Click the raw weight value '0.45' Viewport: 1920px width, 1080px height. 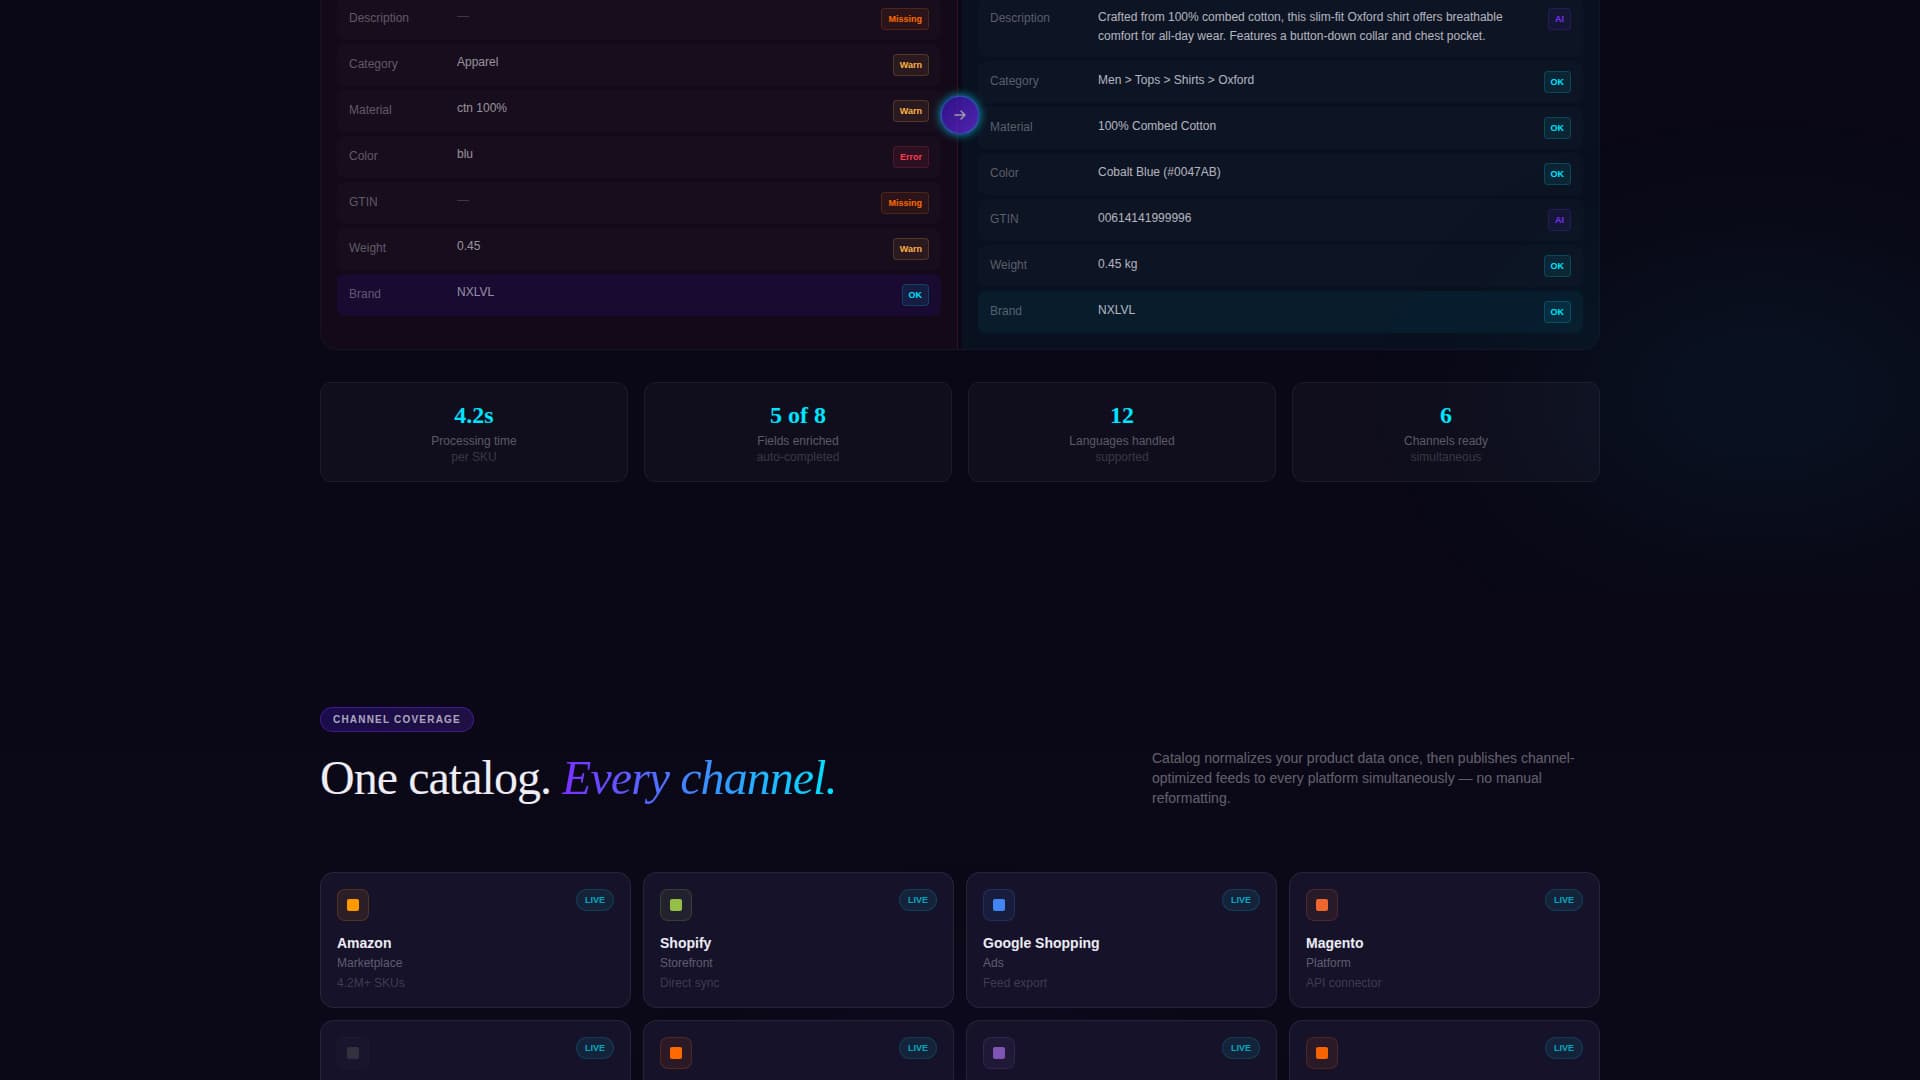click(x=468, y=246)
